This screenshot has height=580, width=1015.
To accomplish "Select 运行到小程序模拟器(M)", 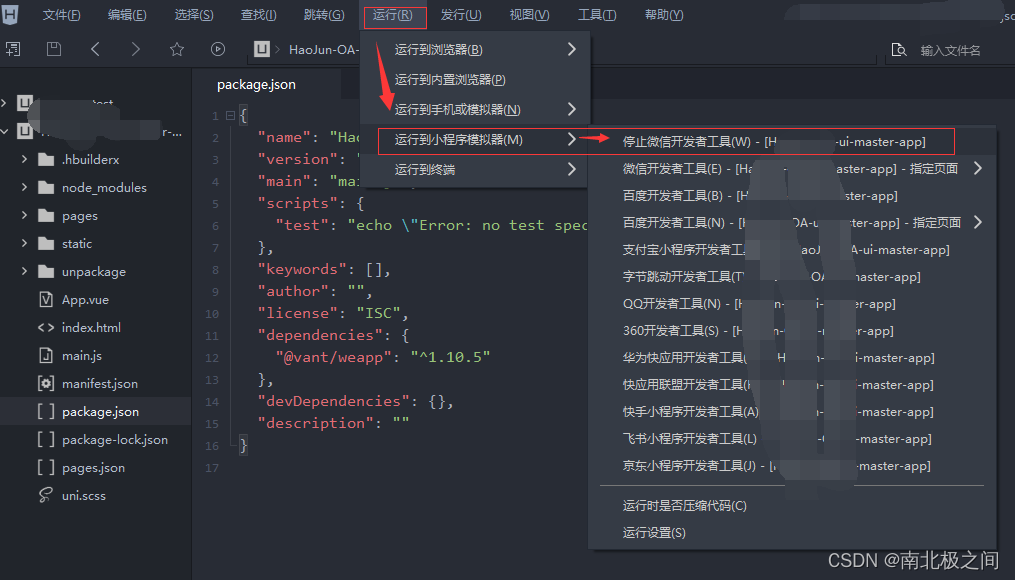I will 474,140.
